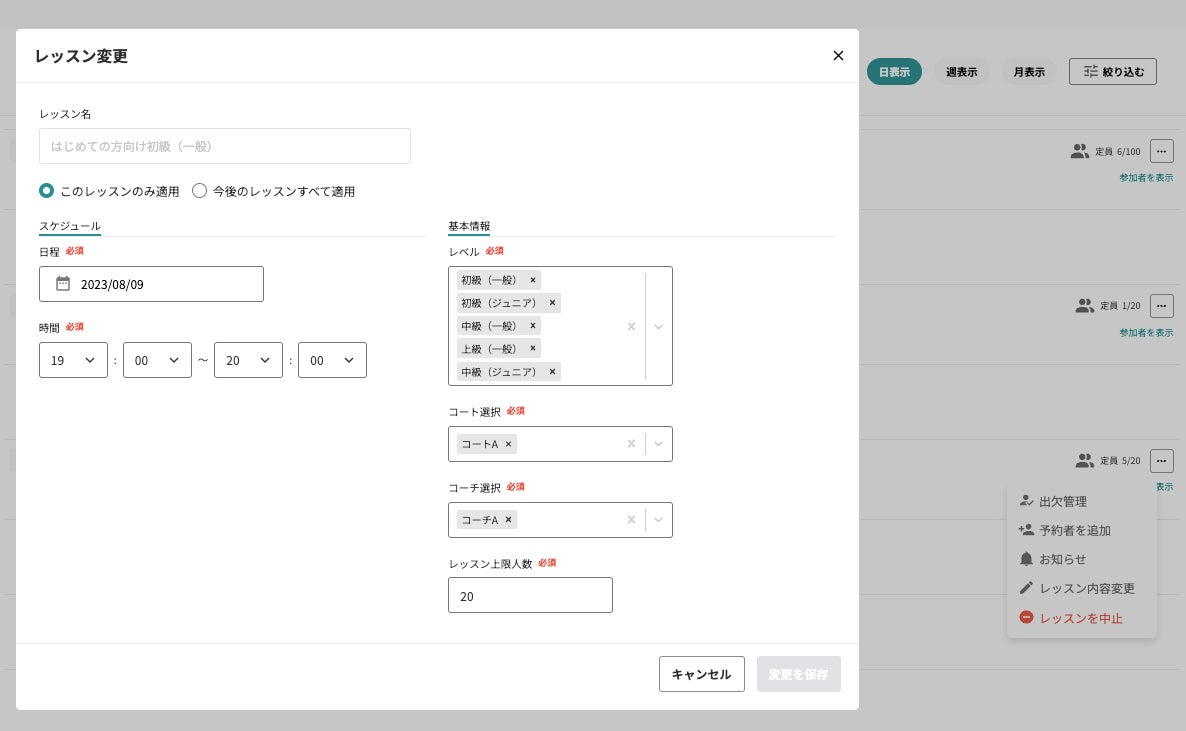The height and width of the screenshot is (731, 1186).
Task: Remove the コーチA tag
Action: click(x=509, y=520)
